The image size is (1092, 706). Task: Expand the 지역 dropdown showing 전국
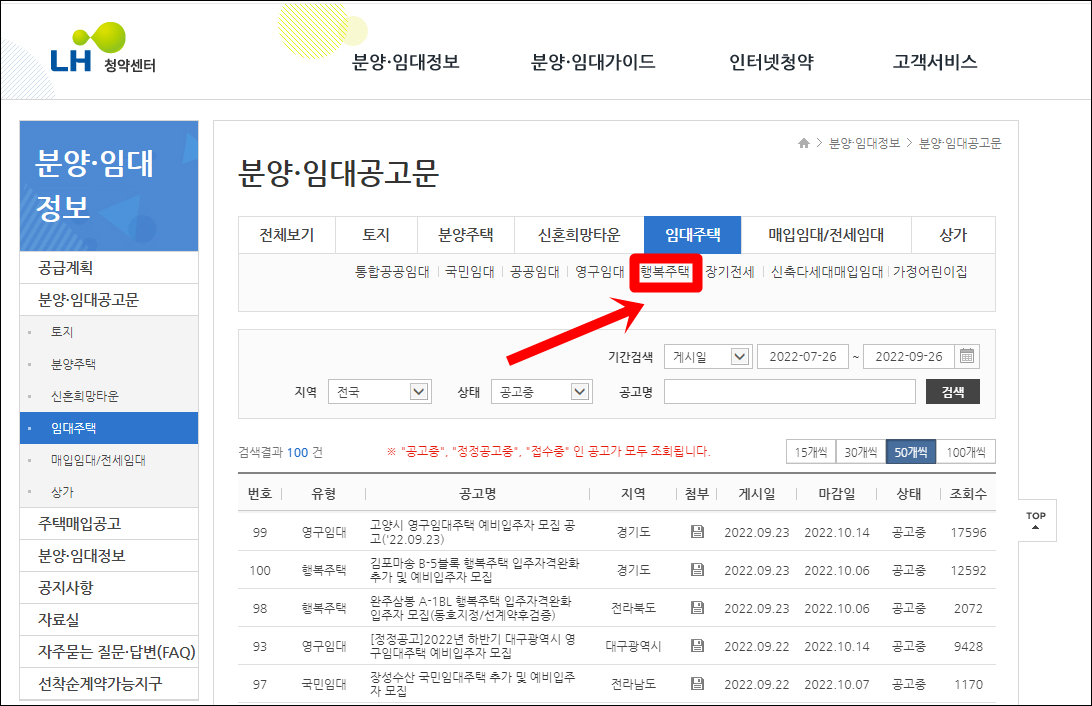click(x=380, y=391)
